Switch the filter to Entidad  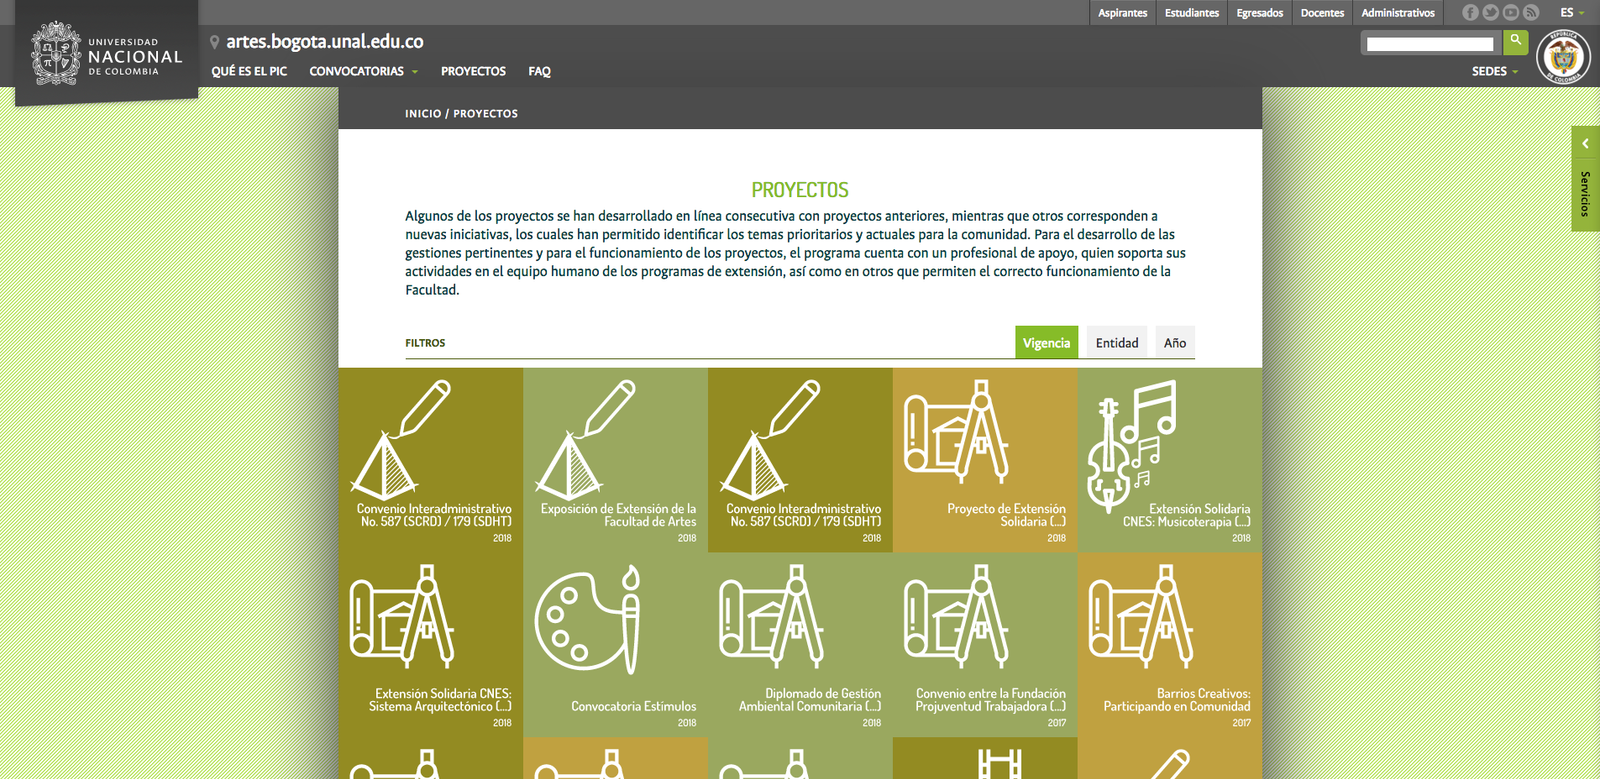1116,343
